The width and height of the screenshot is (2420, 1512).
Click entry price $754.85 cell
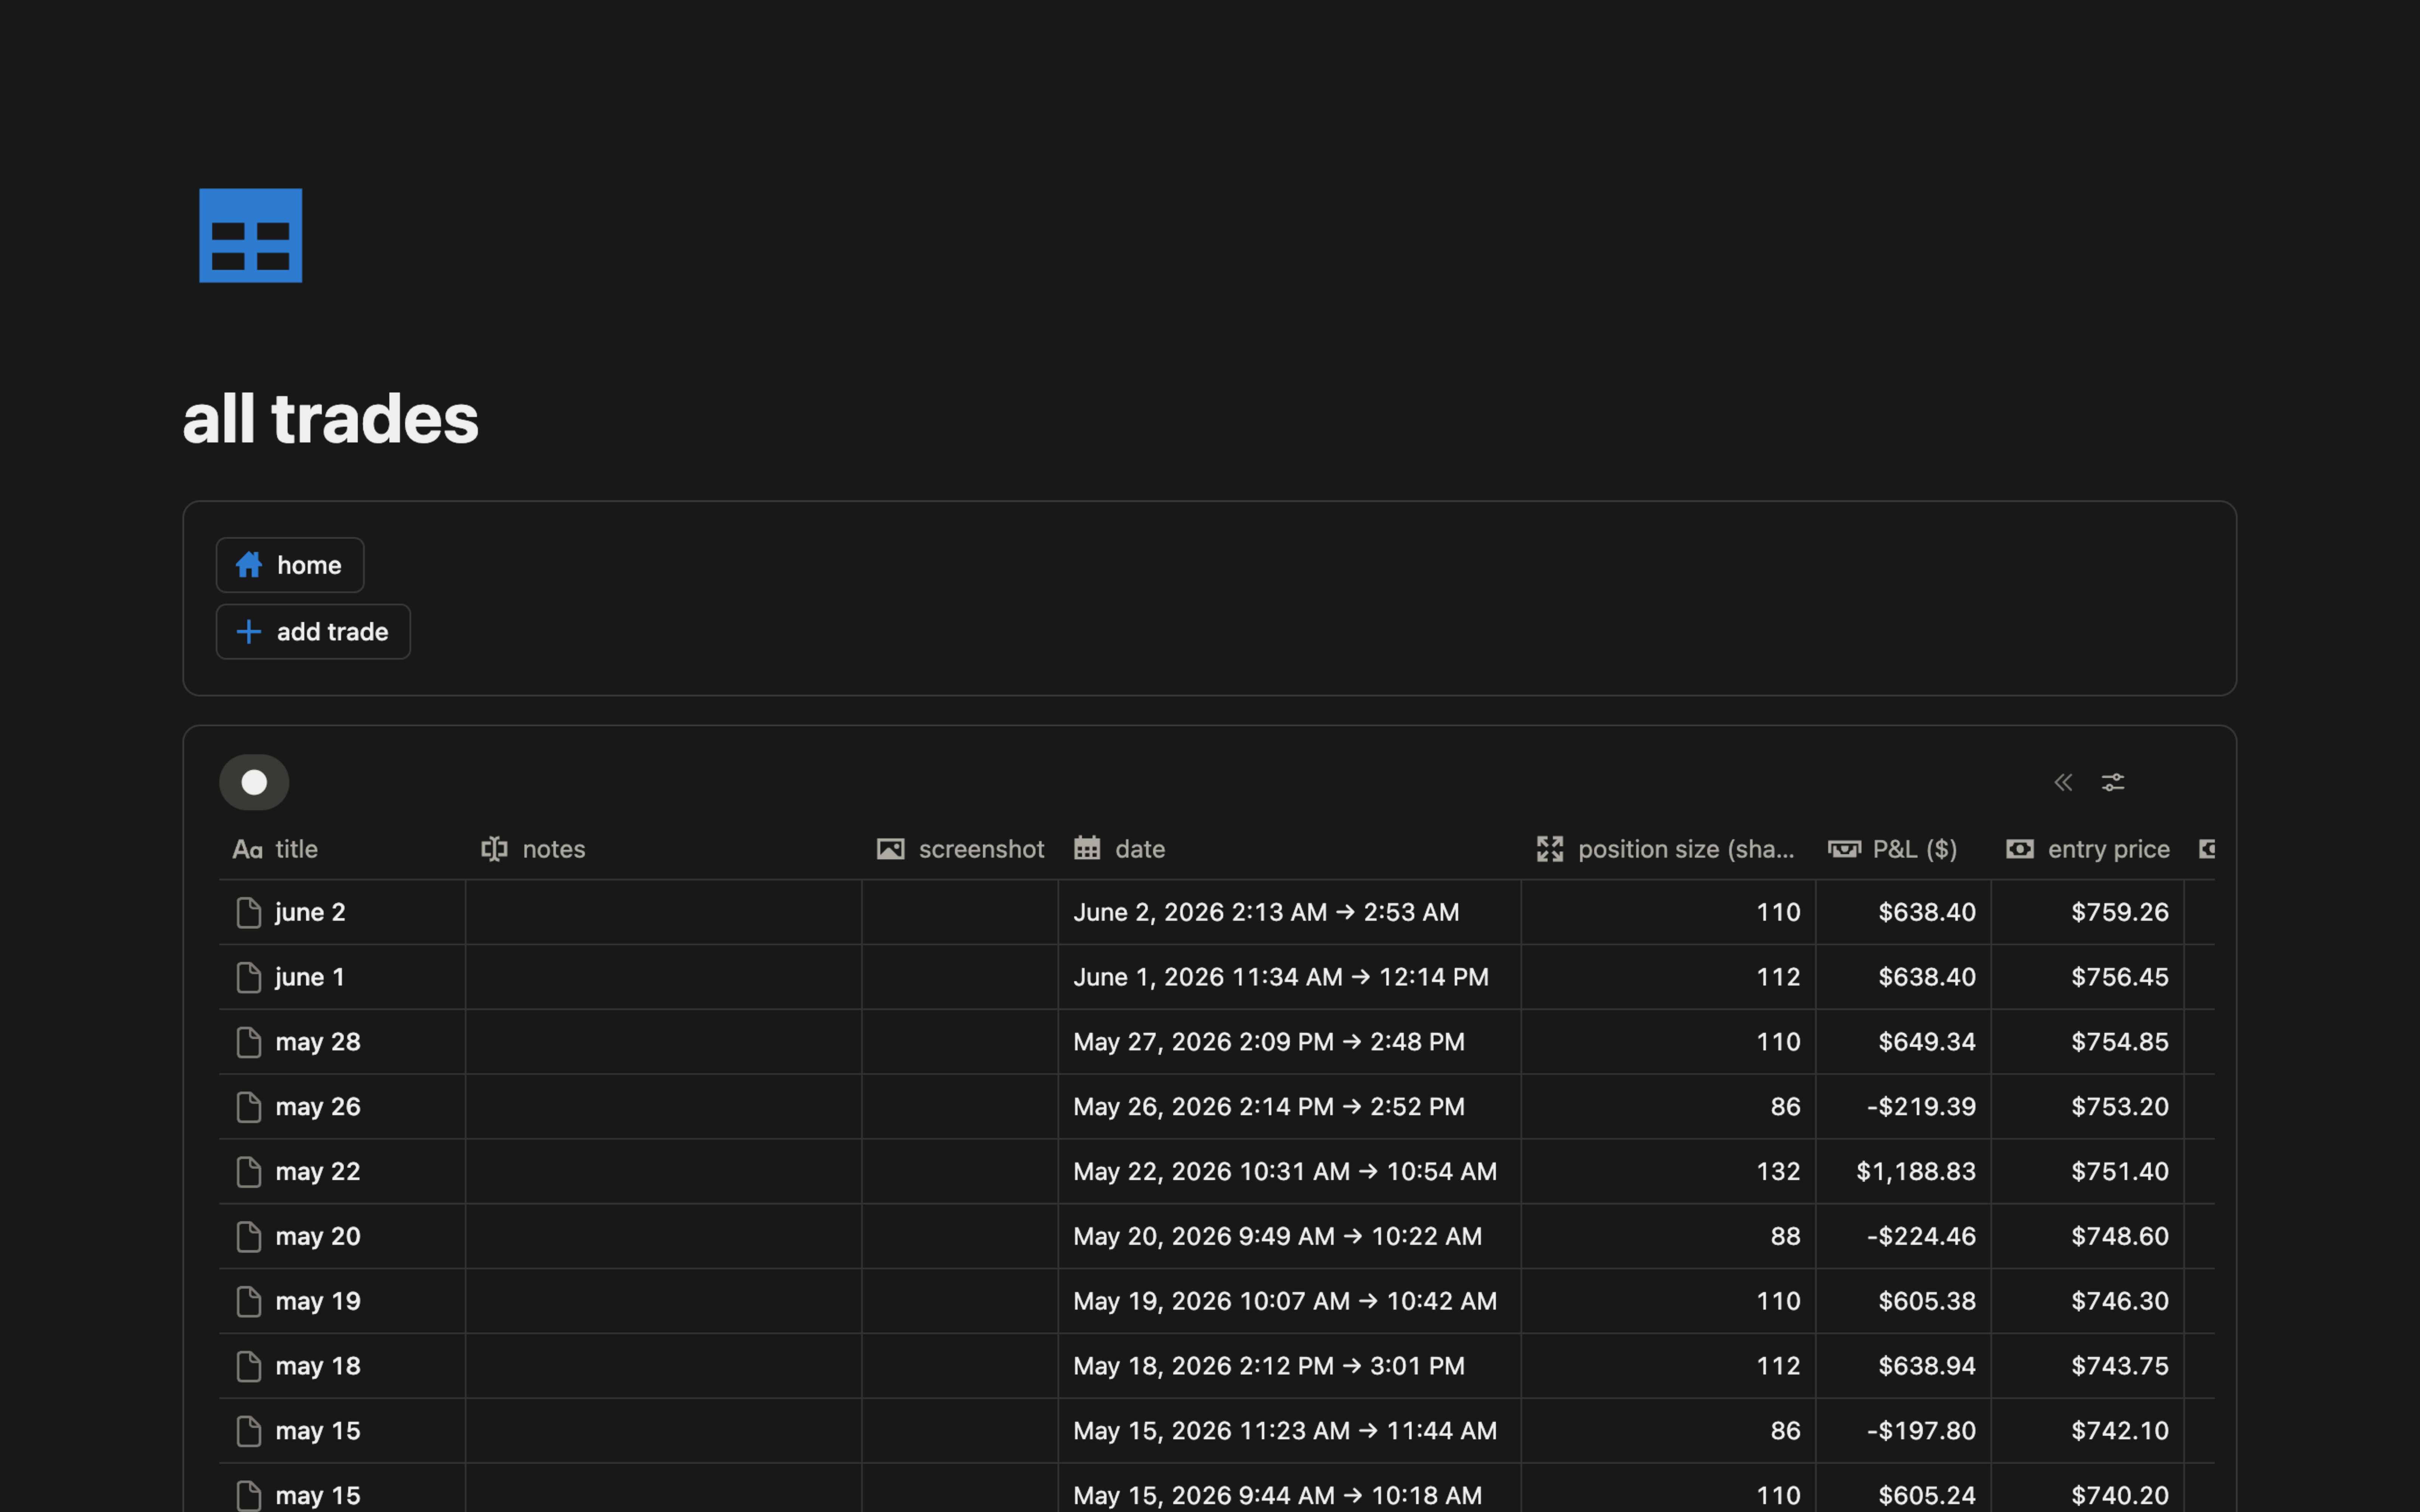[x=2088, y=1042]
